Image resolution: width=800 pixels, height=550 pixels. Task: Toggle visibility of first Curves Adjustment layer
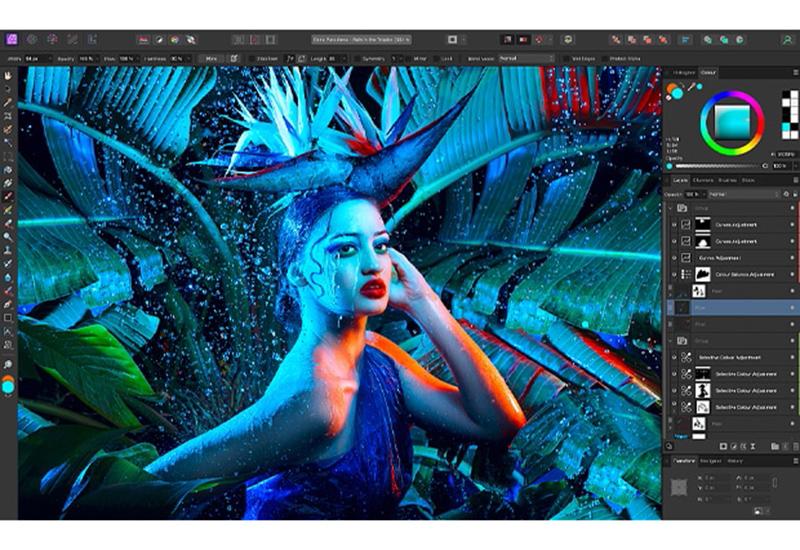click(x=674, y=225)
